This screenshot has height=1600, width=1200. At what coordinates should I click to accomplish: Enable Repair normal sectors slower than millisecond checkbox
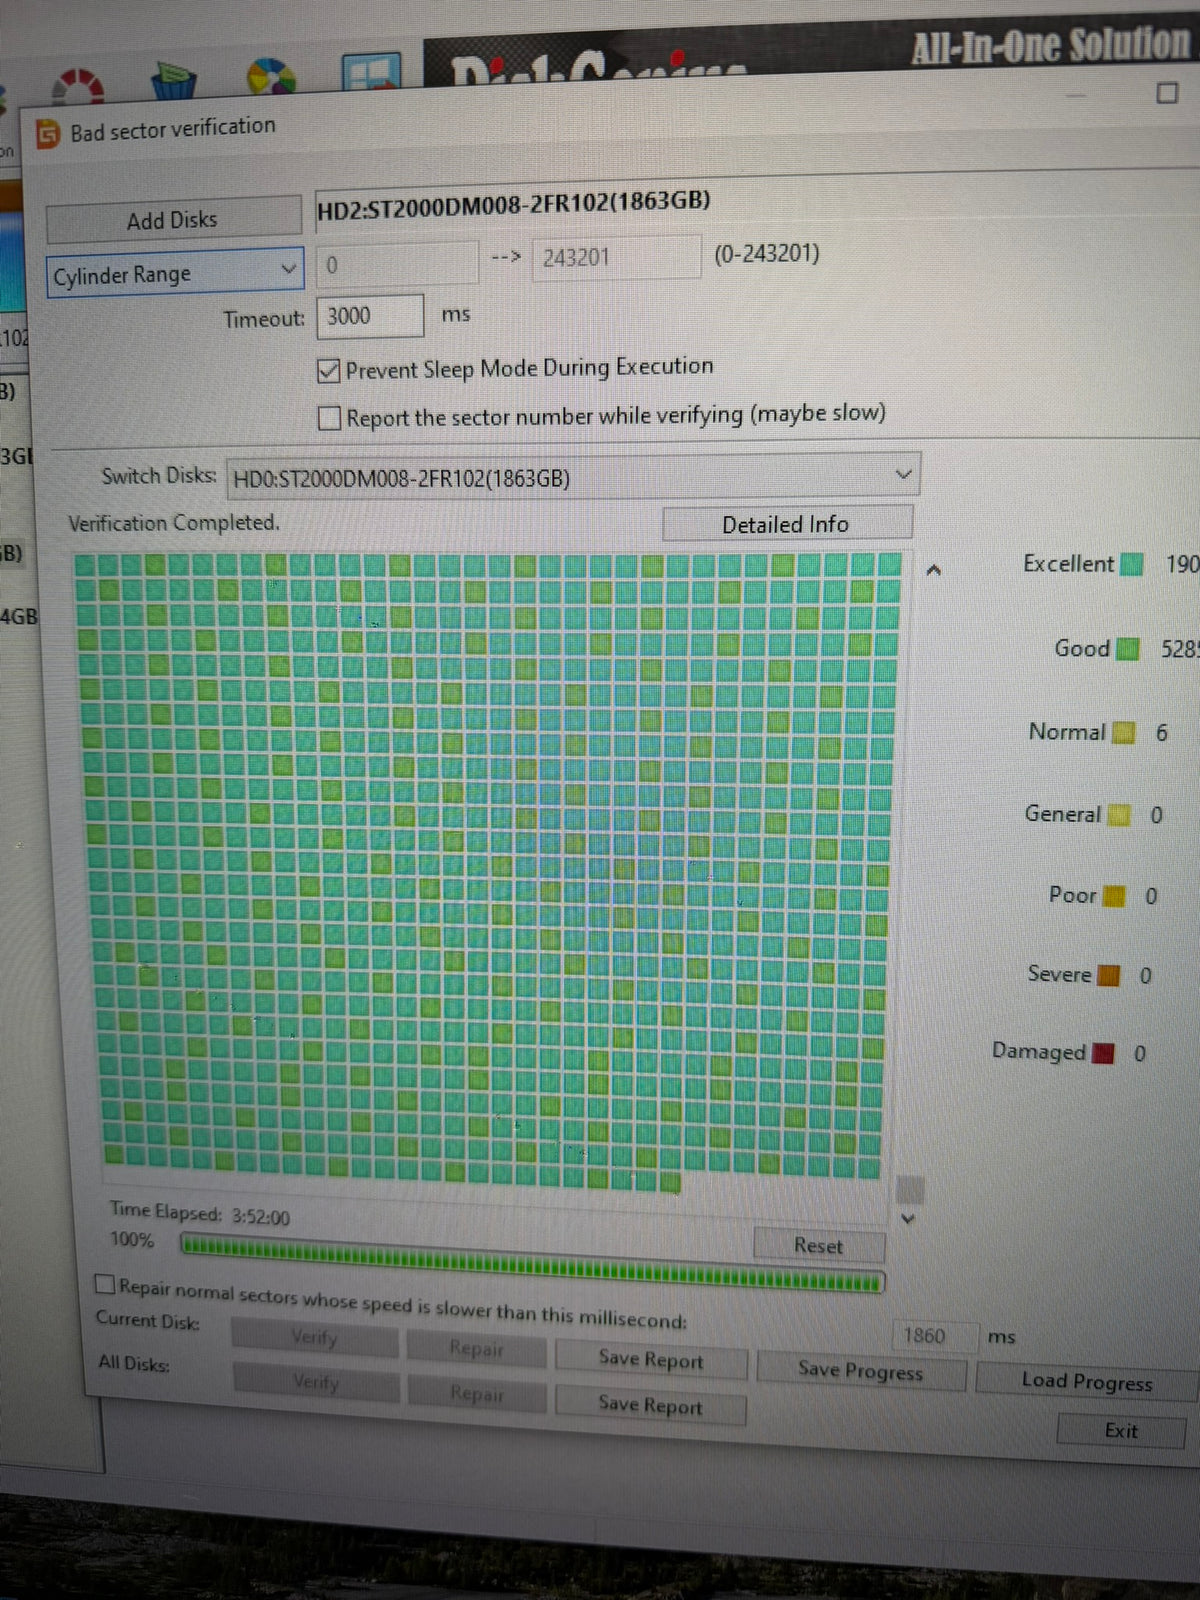[x=104, y=1284]
